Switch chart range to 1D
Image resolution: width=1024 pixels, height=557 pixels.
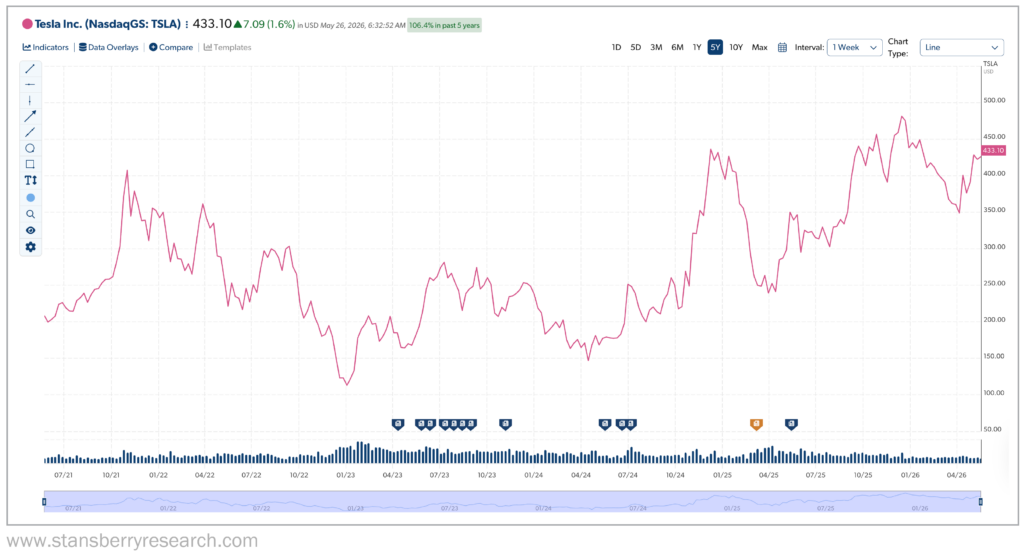(x=616, y=48)
